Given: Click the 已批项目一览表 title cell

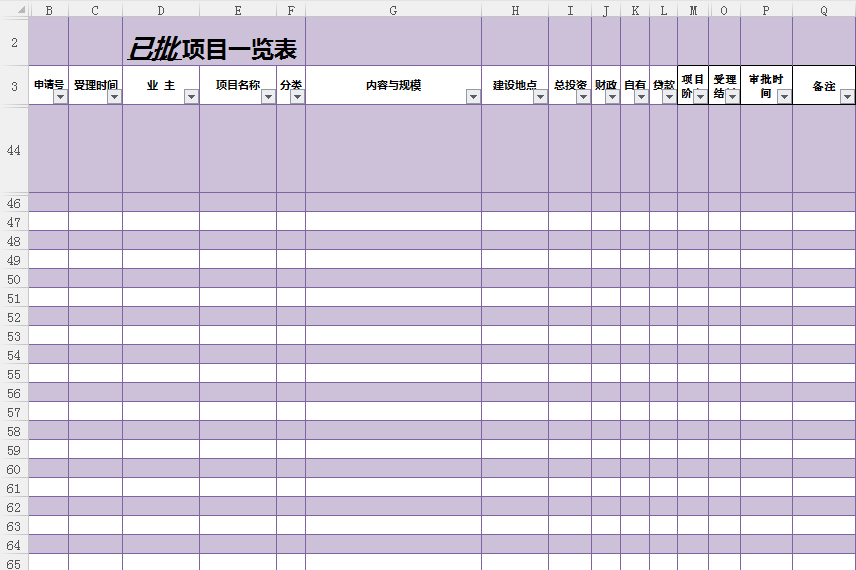Looking at the screenshot, I should (x=213, y=50).
